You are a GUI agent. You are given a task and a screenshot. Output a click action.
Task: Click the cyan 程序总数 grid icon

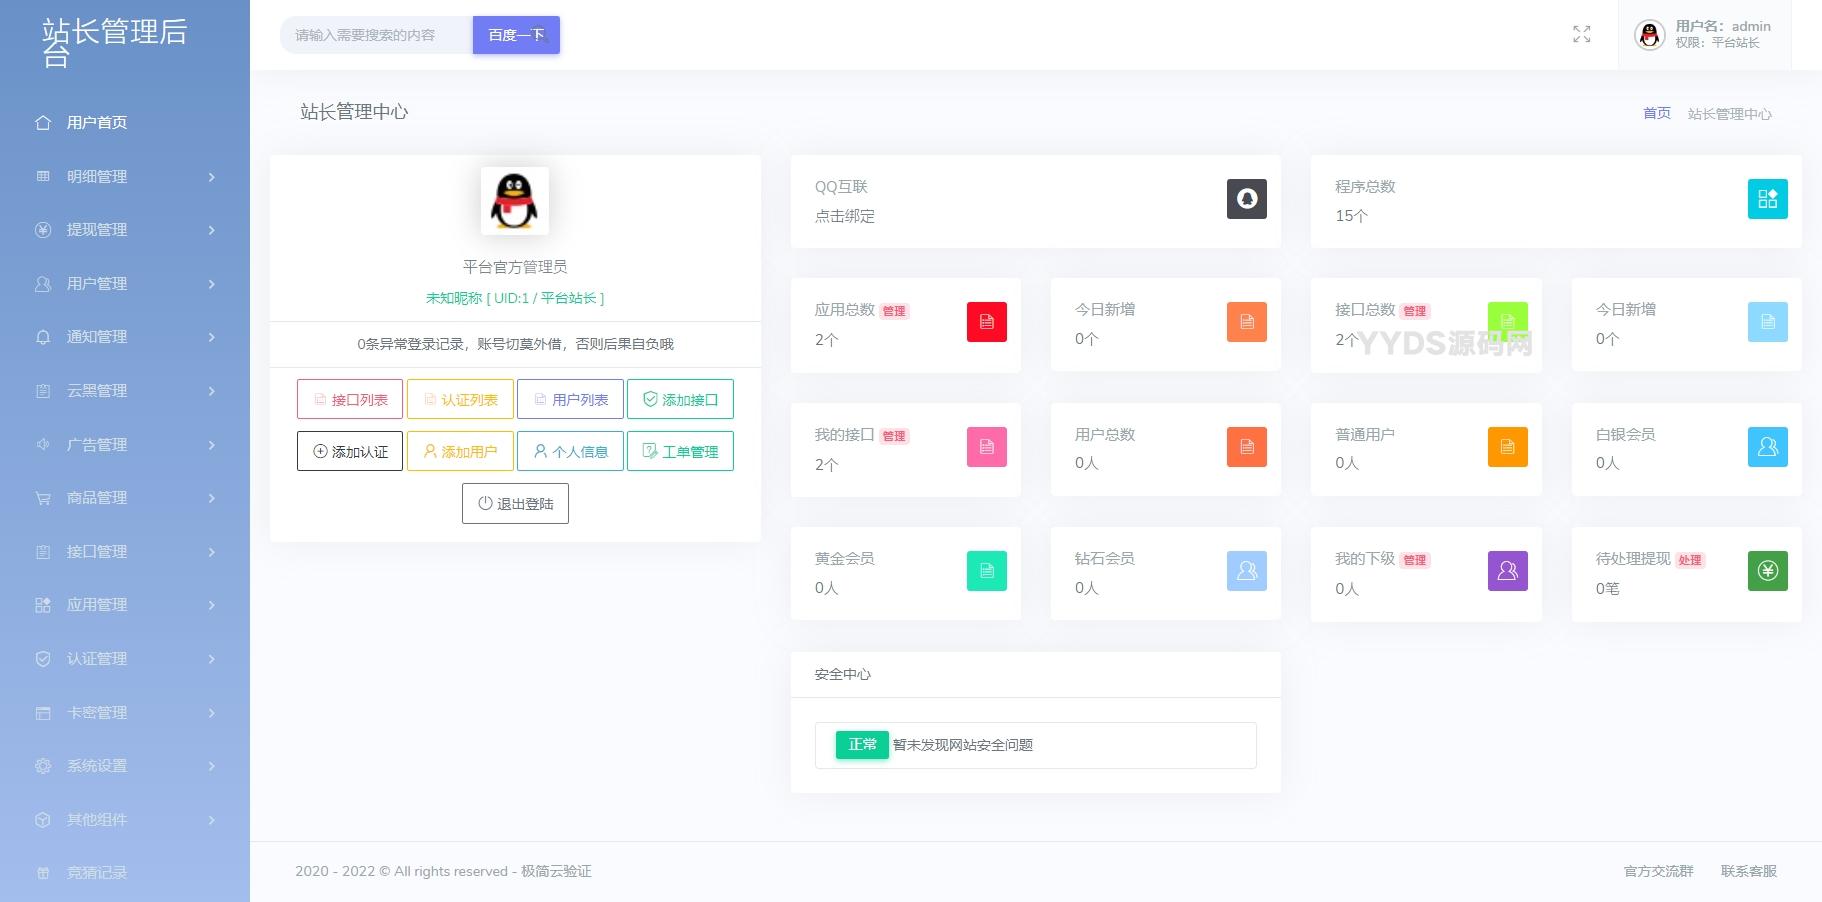1767,199
